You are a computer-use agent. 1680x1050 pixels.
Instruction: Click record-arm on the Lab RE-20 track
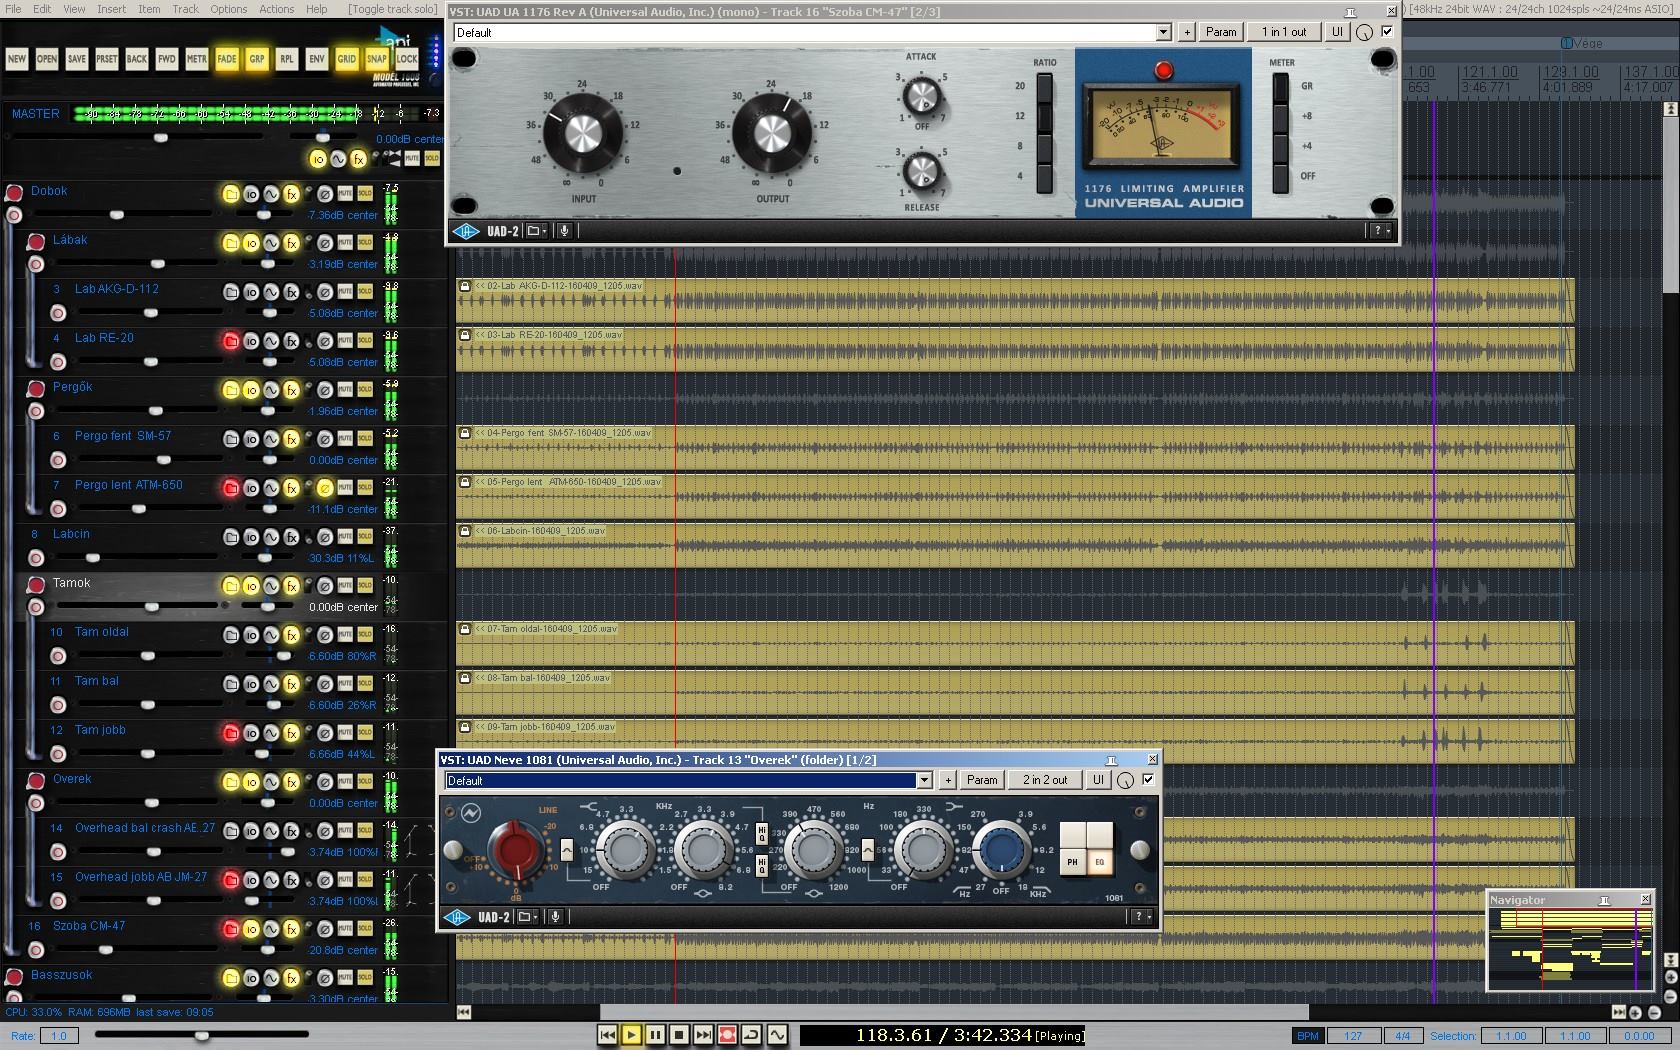pos(231,341)
